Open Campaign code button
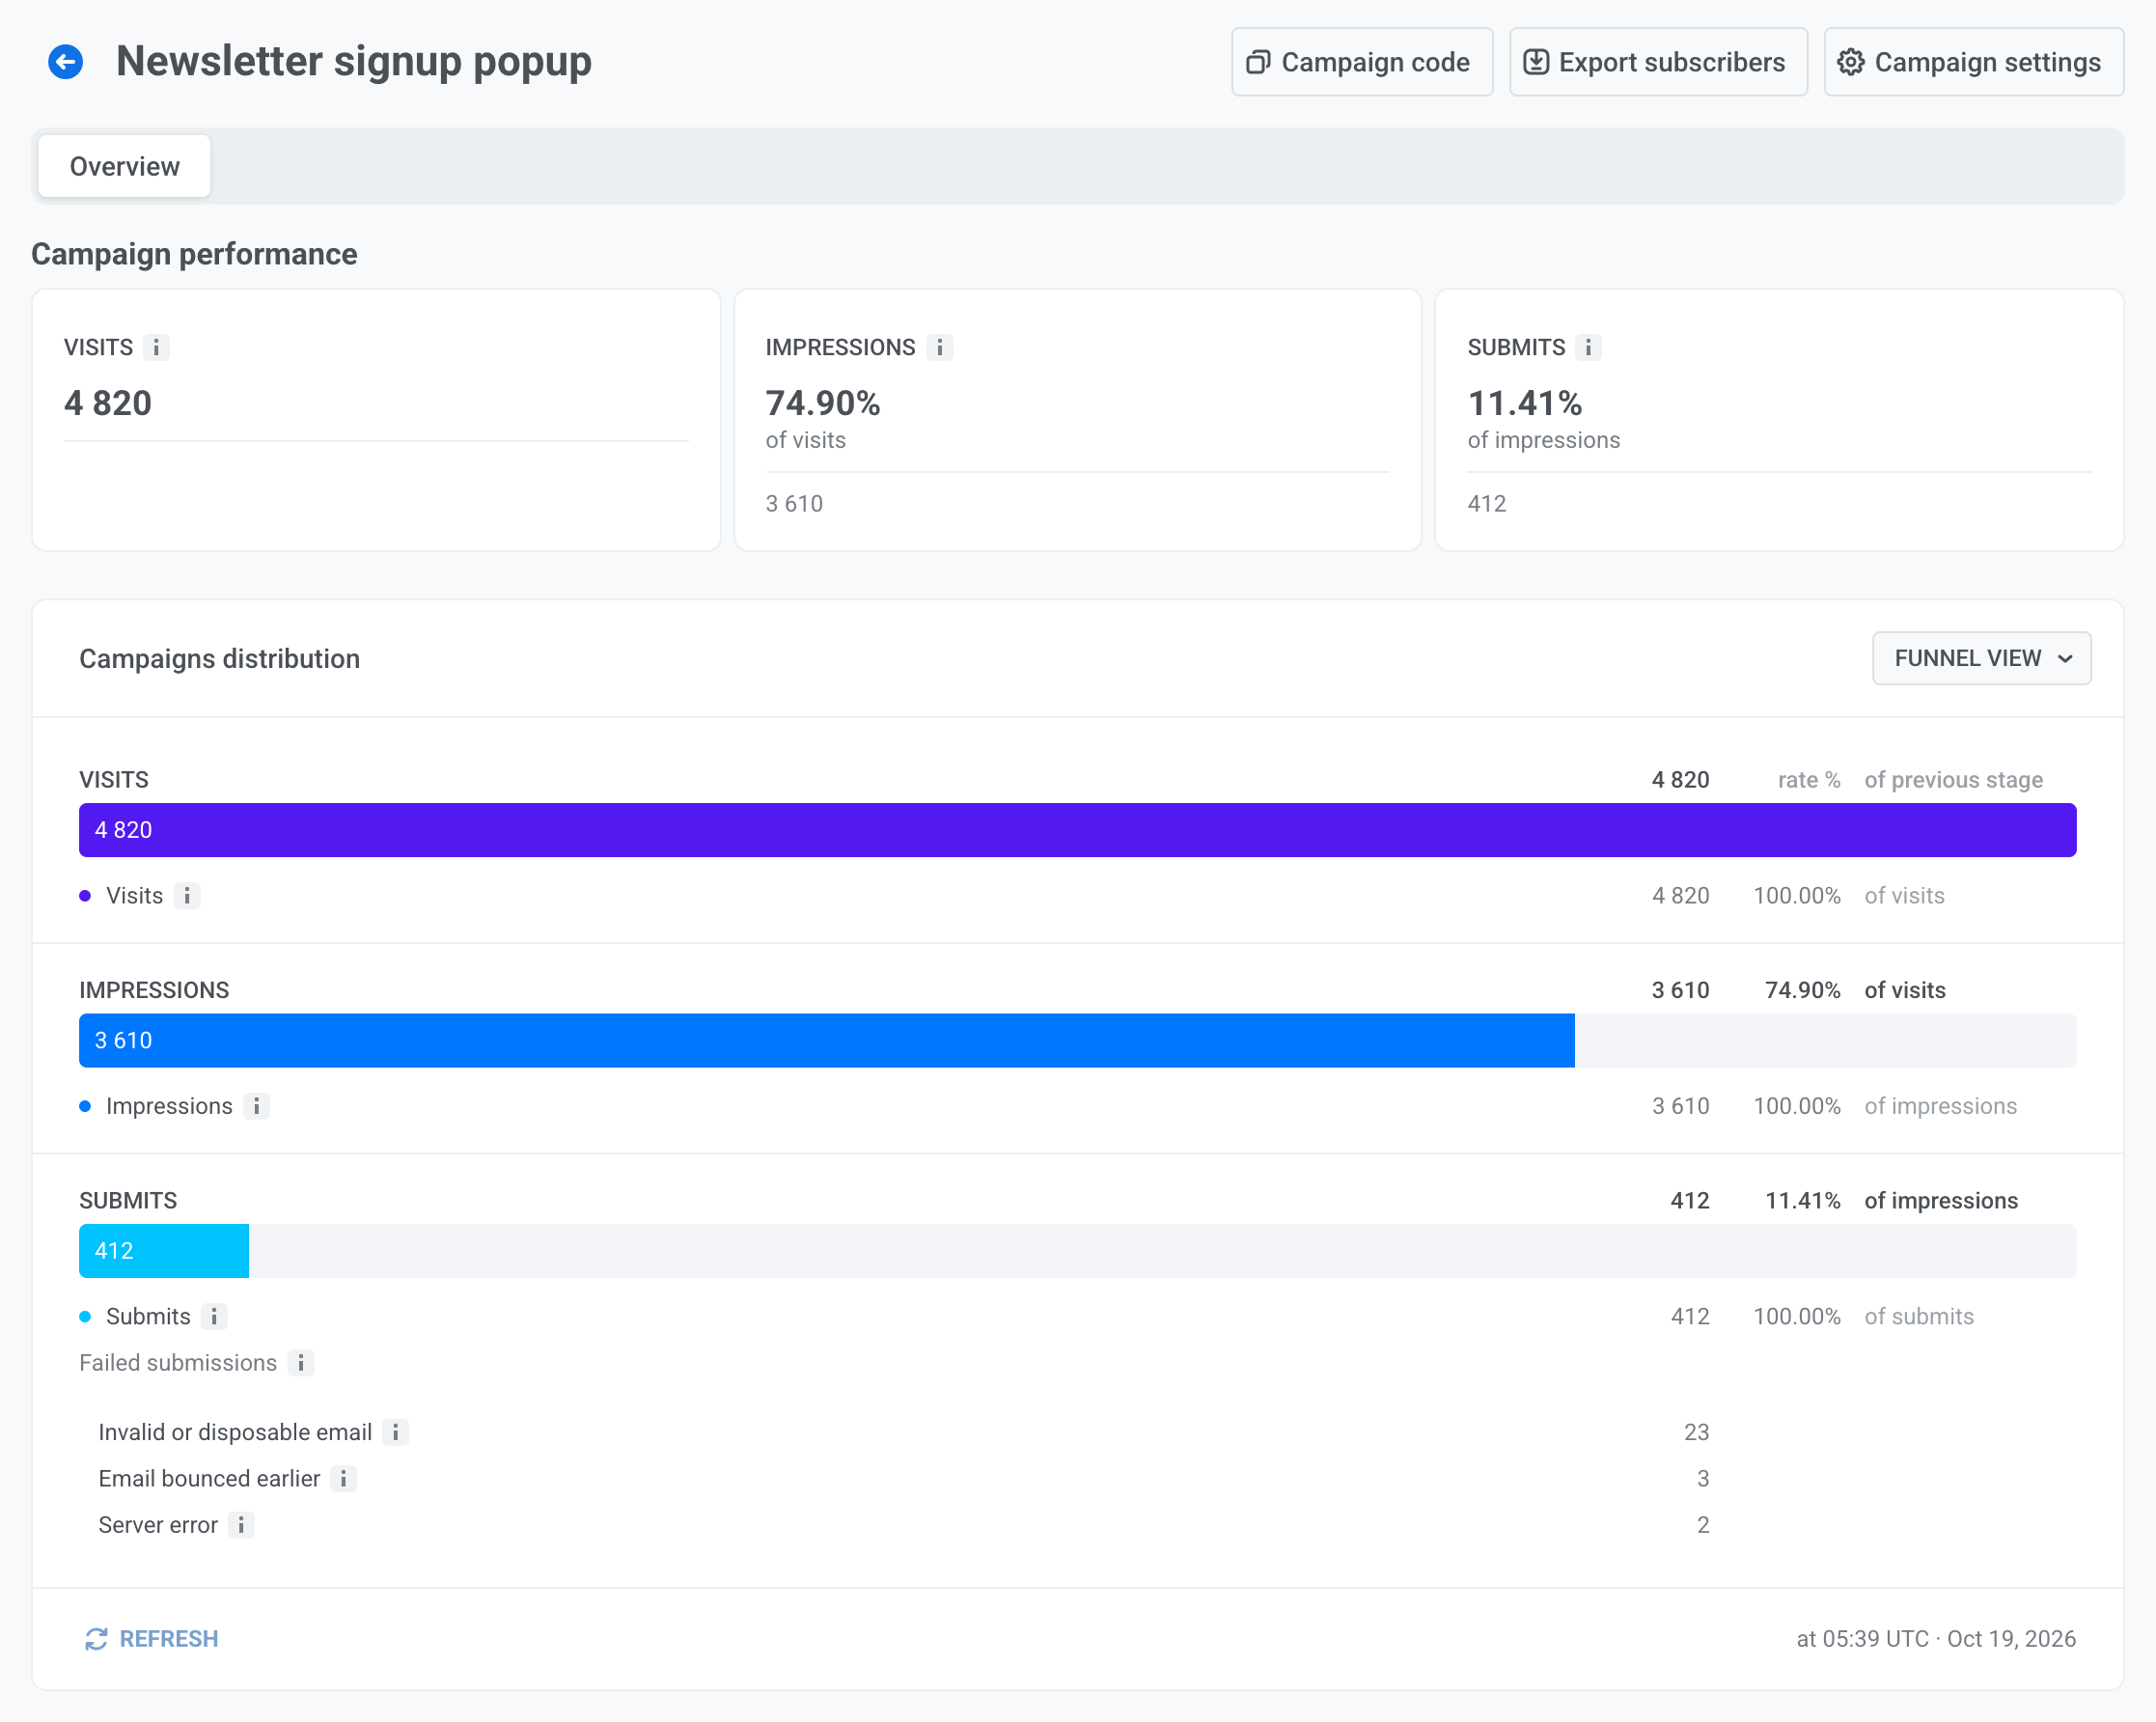 [x=1362, y=62]
